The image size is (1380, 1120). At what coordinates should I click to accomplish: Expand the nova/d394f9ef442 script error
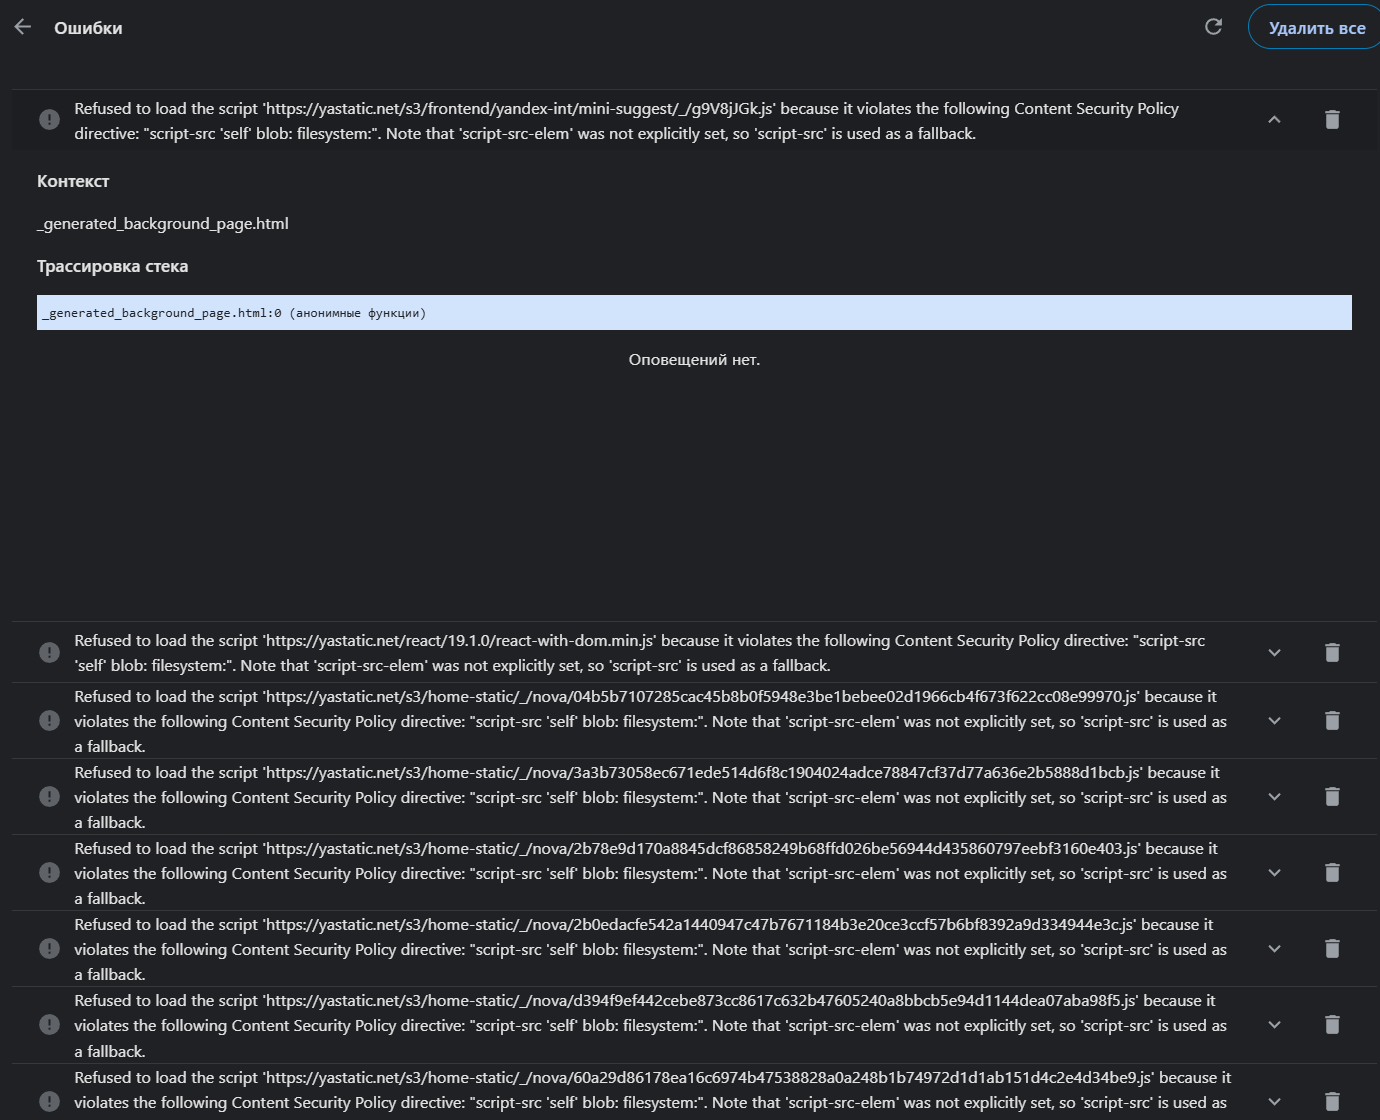point(1274,1025)
